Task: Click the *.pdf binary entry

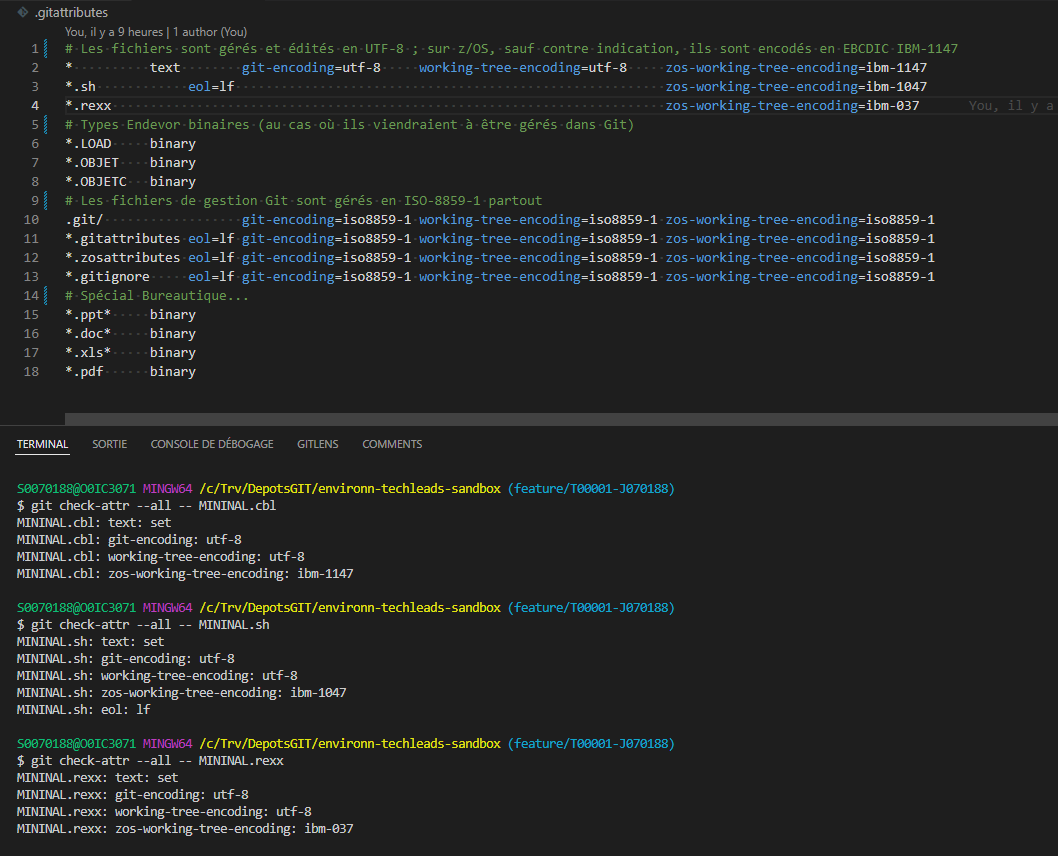Action: click(x=130, y=372)
